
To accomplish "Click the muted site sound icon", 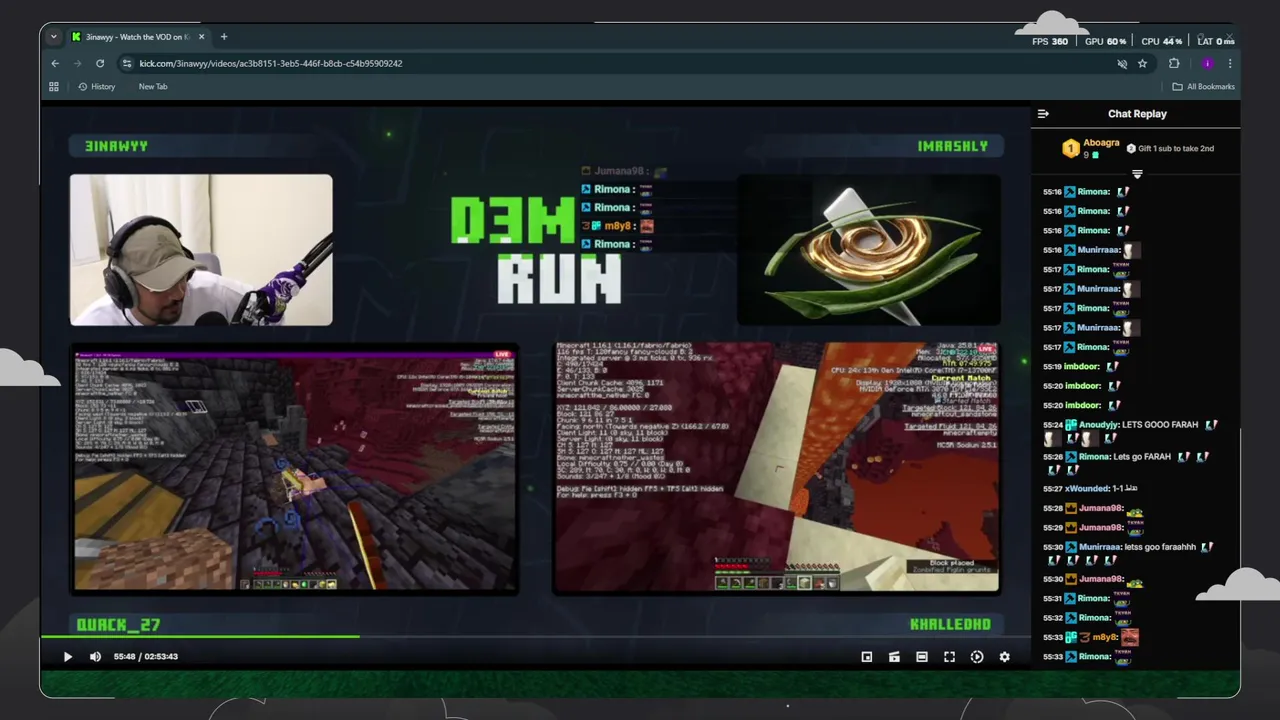I will [x=1122, y=63].
